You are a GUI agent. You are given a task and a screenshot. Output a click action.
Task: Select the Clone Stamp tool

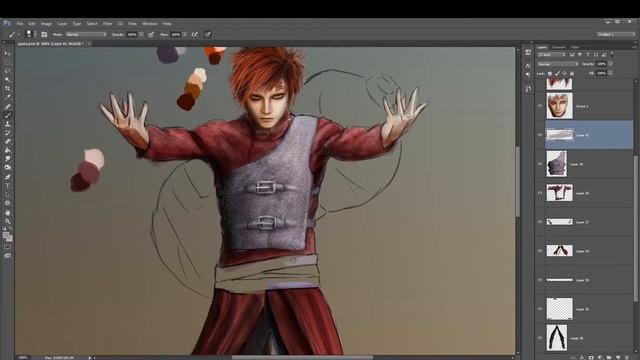(x=7, y=124)
